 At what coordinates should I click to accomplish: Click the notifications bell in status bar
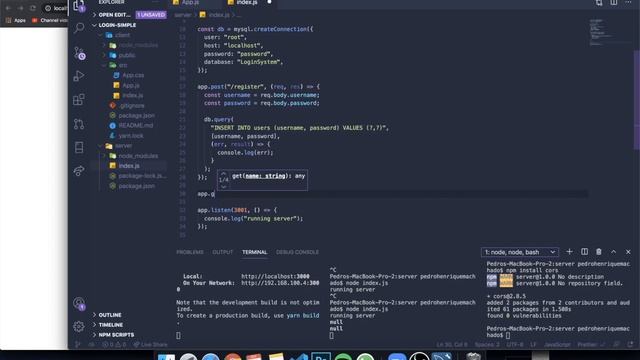[631, 344]
